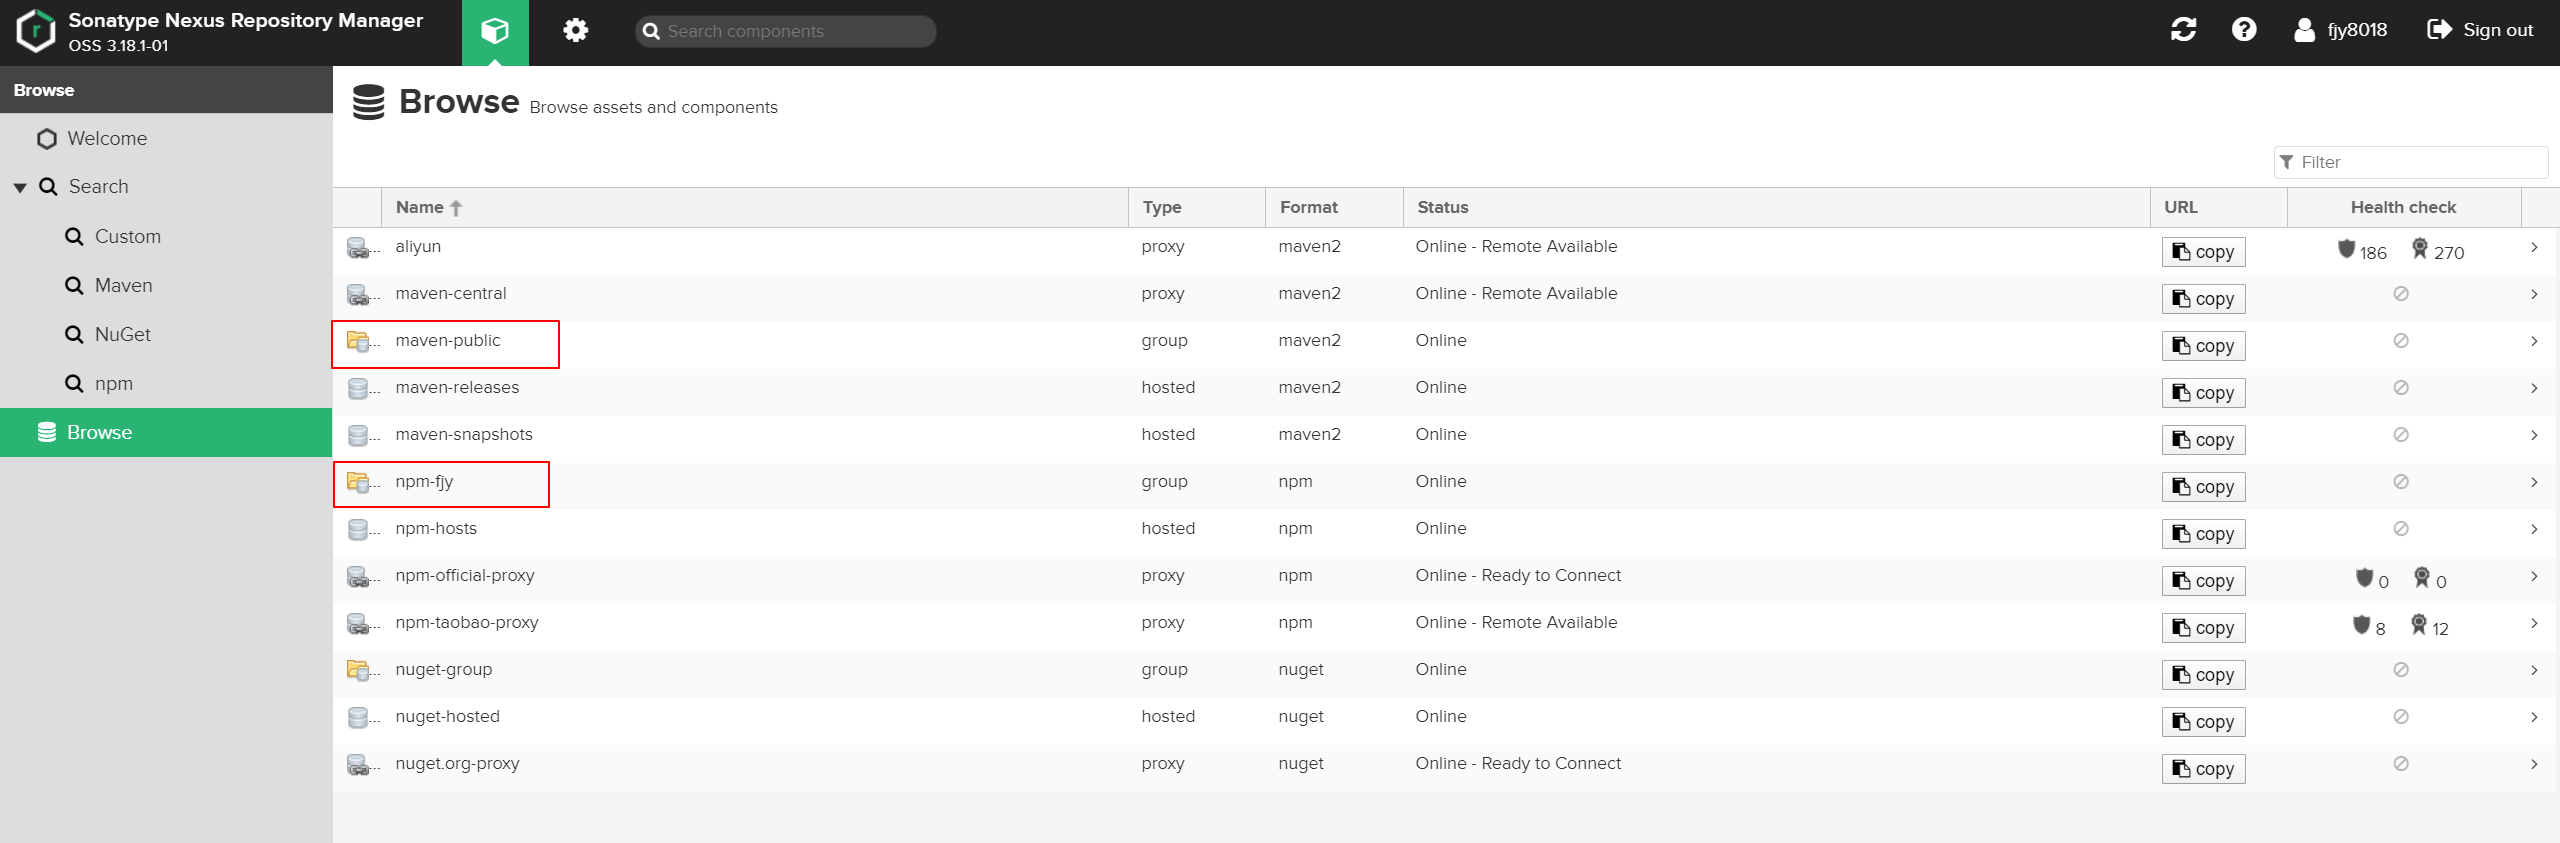
Task: Copy URL for npm-taobao-proxy repository
Action: [2203, 628]
